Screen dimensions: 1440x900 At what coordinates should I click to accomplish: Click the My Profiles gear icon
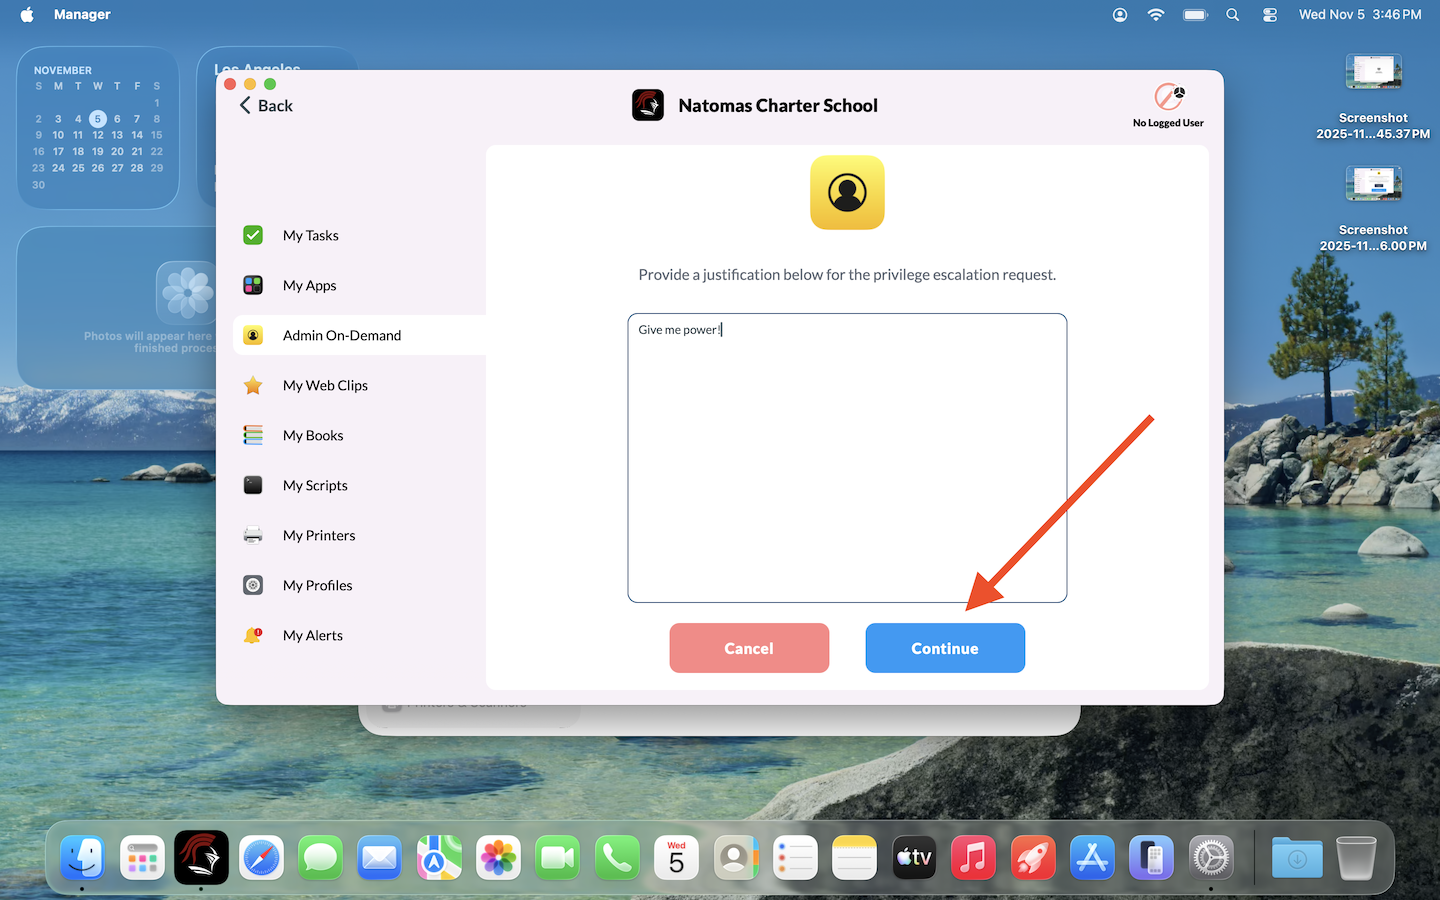253,585
